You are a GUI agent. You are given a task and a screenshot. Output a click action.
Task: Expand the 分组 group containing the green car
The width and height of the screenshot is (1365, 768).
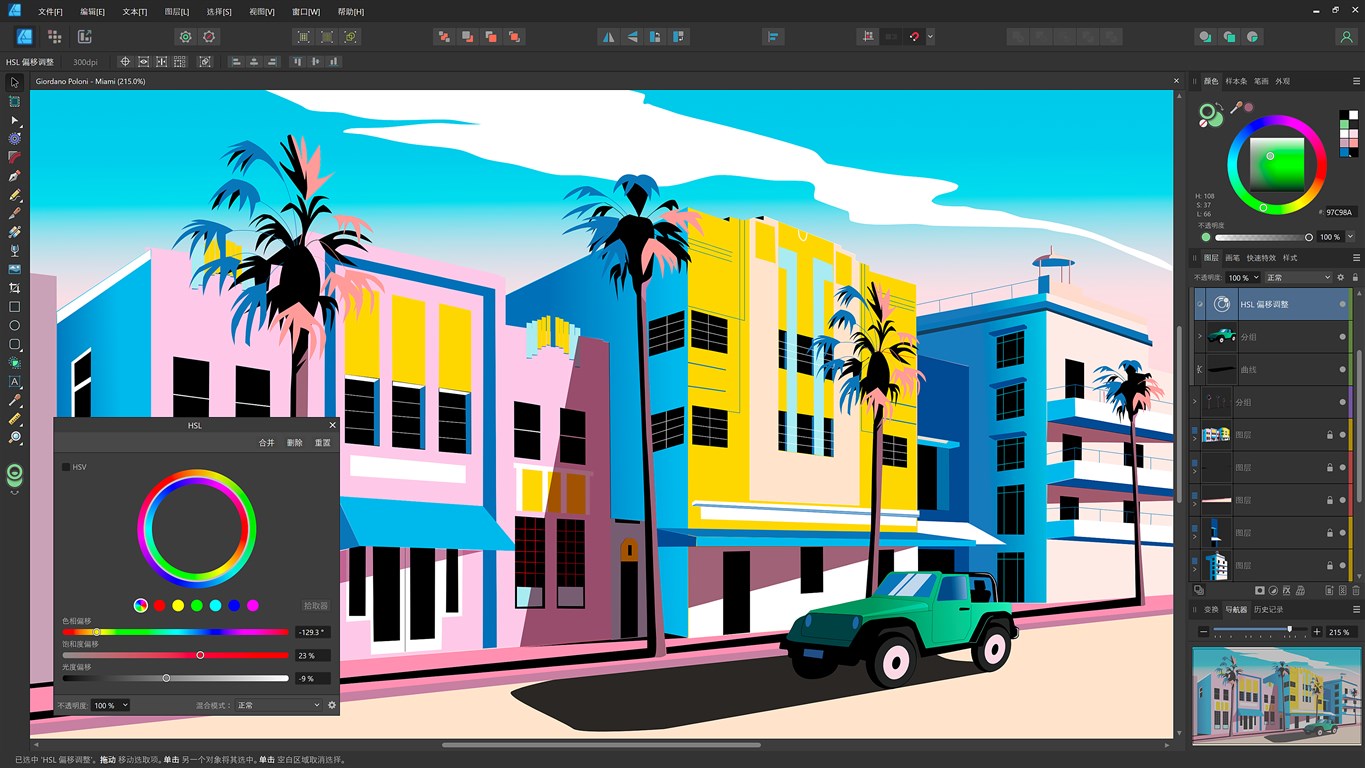click(1198, 335)
